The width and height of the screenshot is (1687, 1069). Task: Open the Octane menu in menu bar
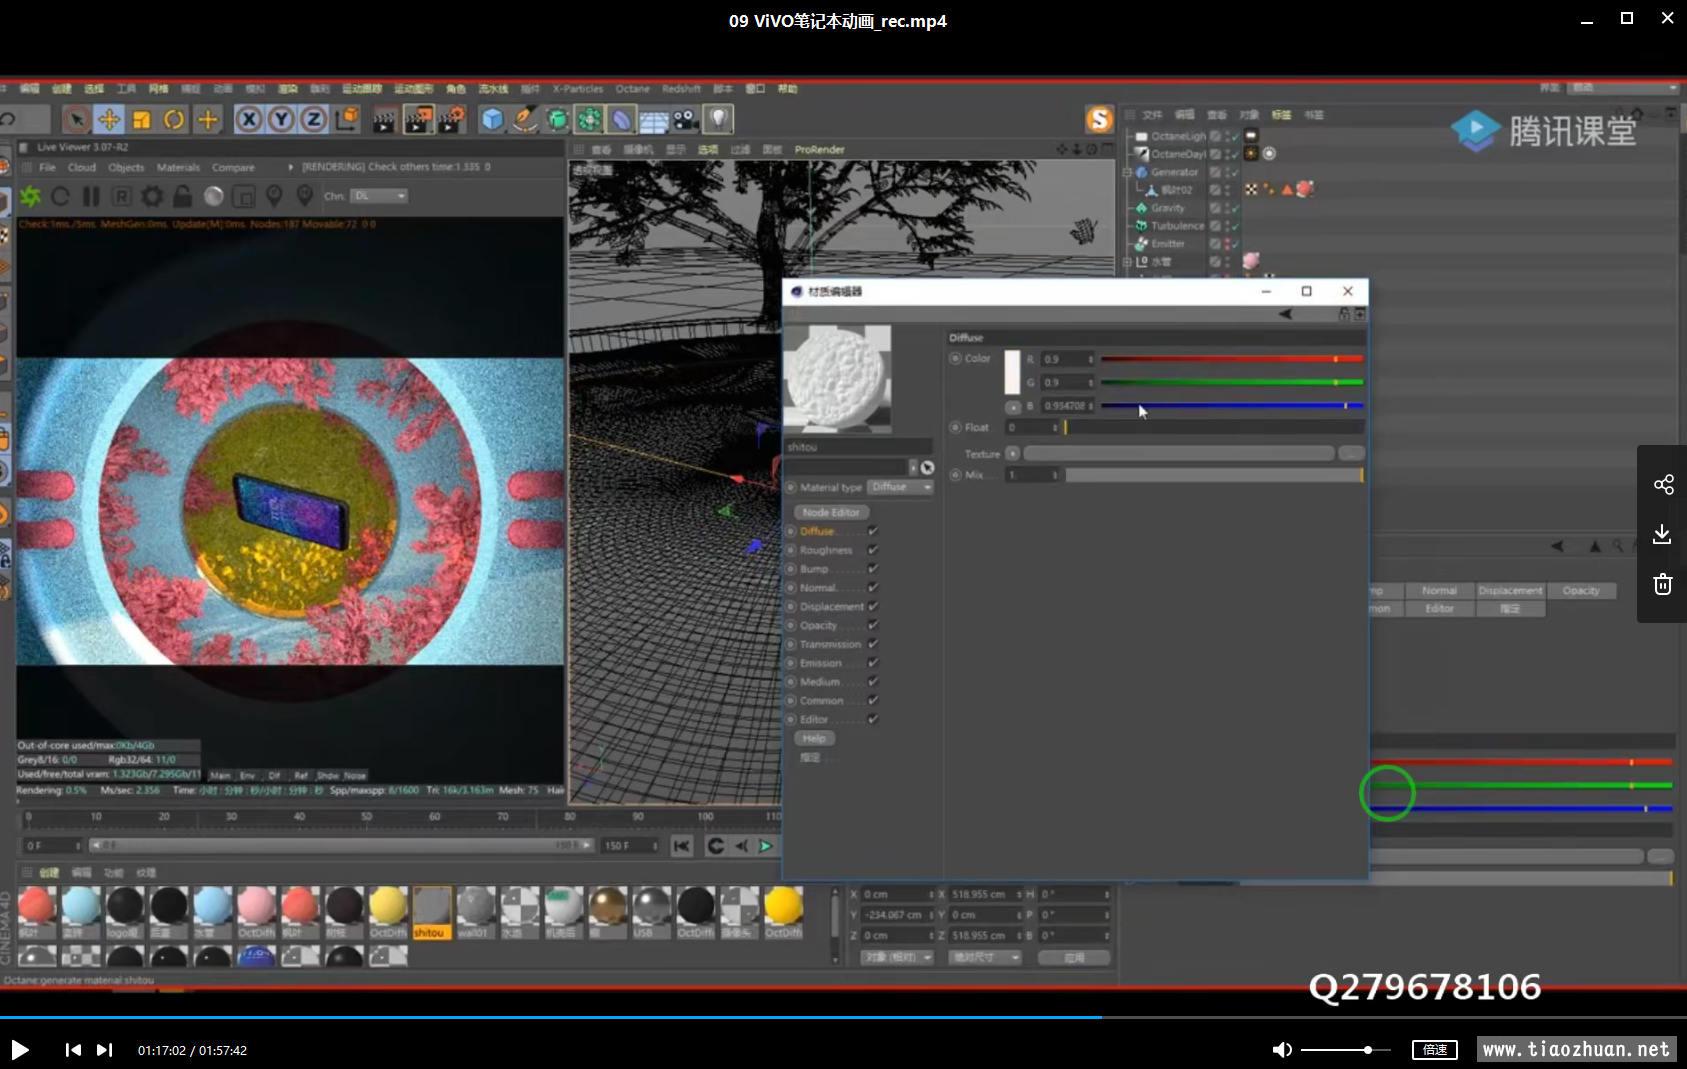coord(632,89)
